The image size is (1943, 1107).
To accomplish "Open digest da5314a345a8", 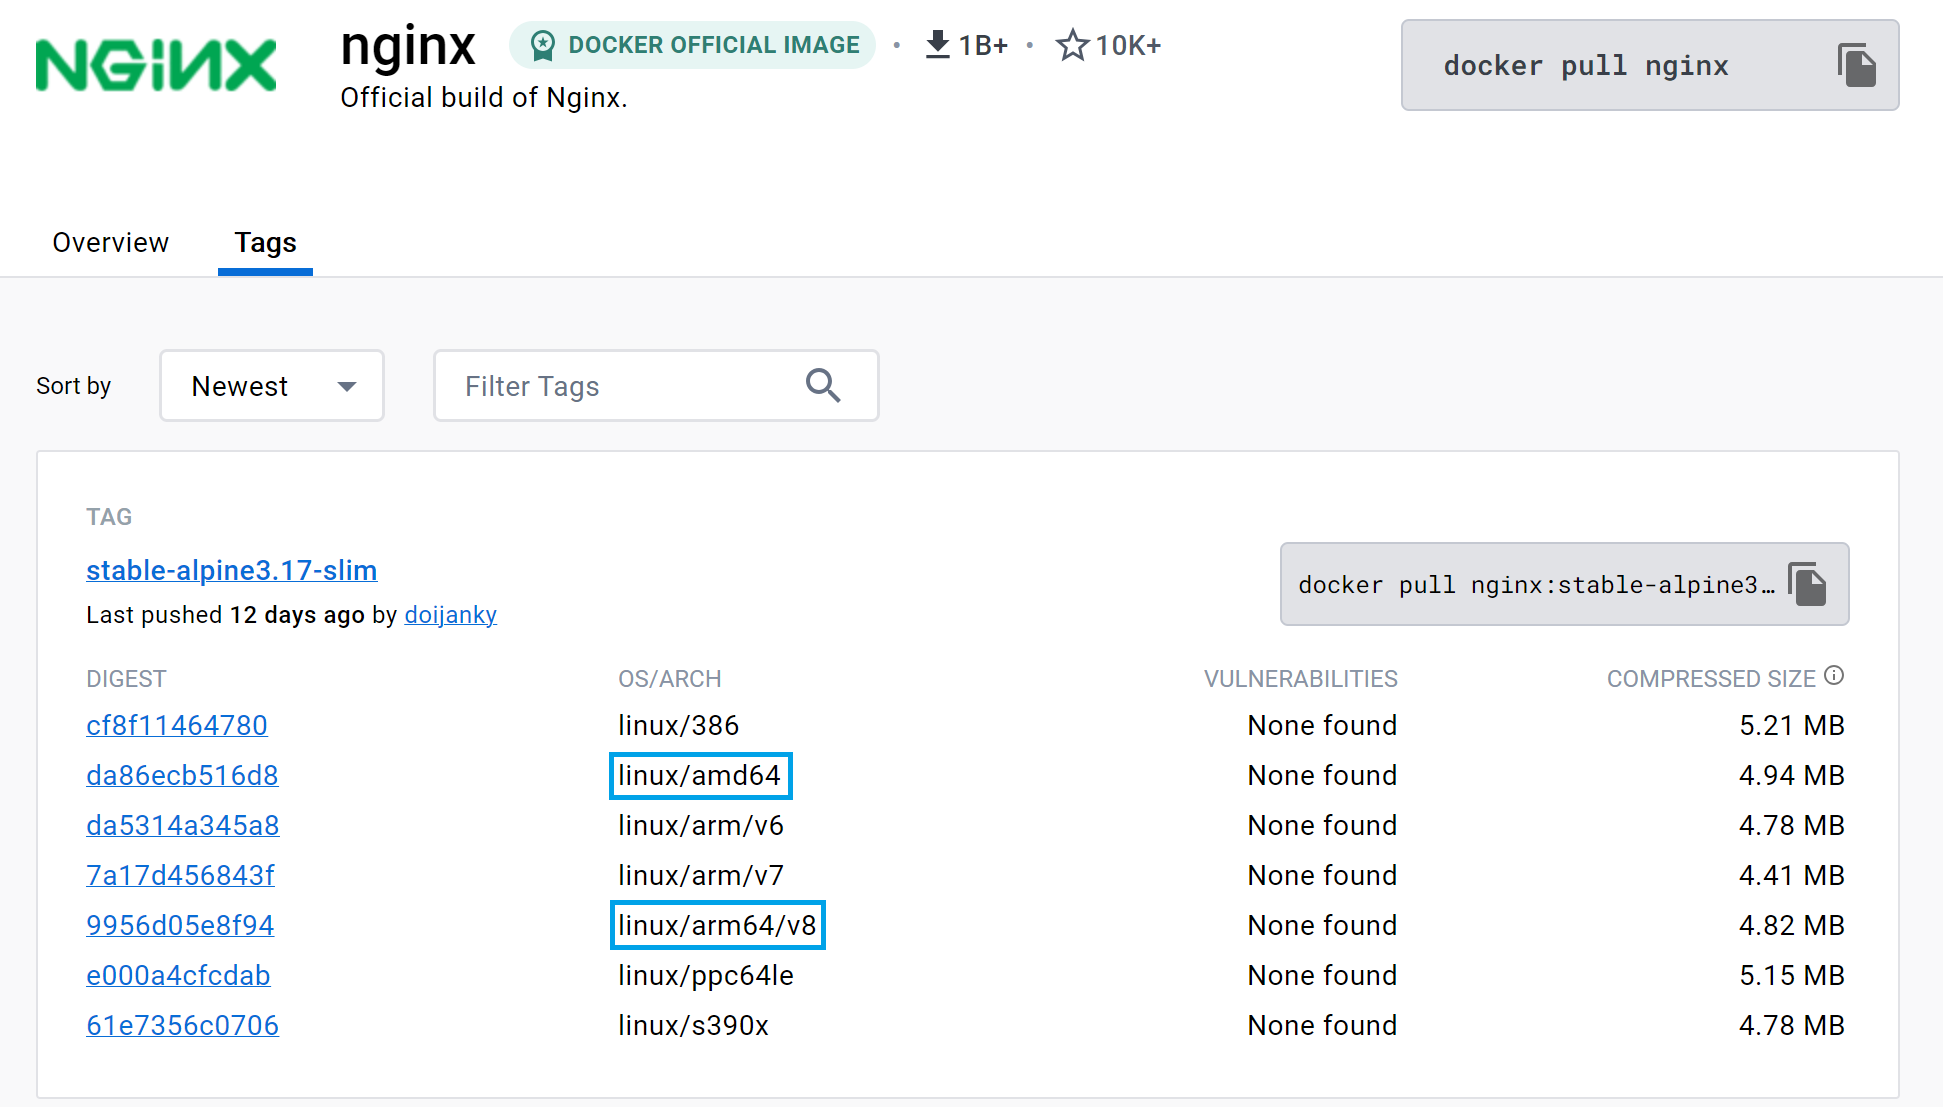I will 183,825.
